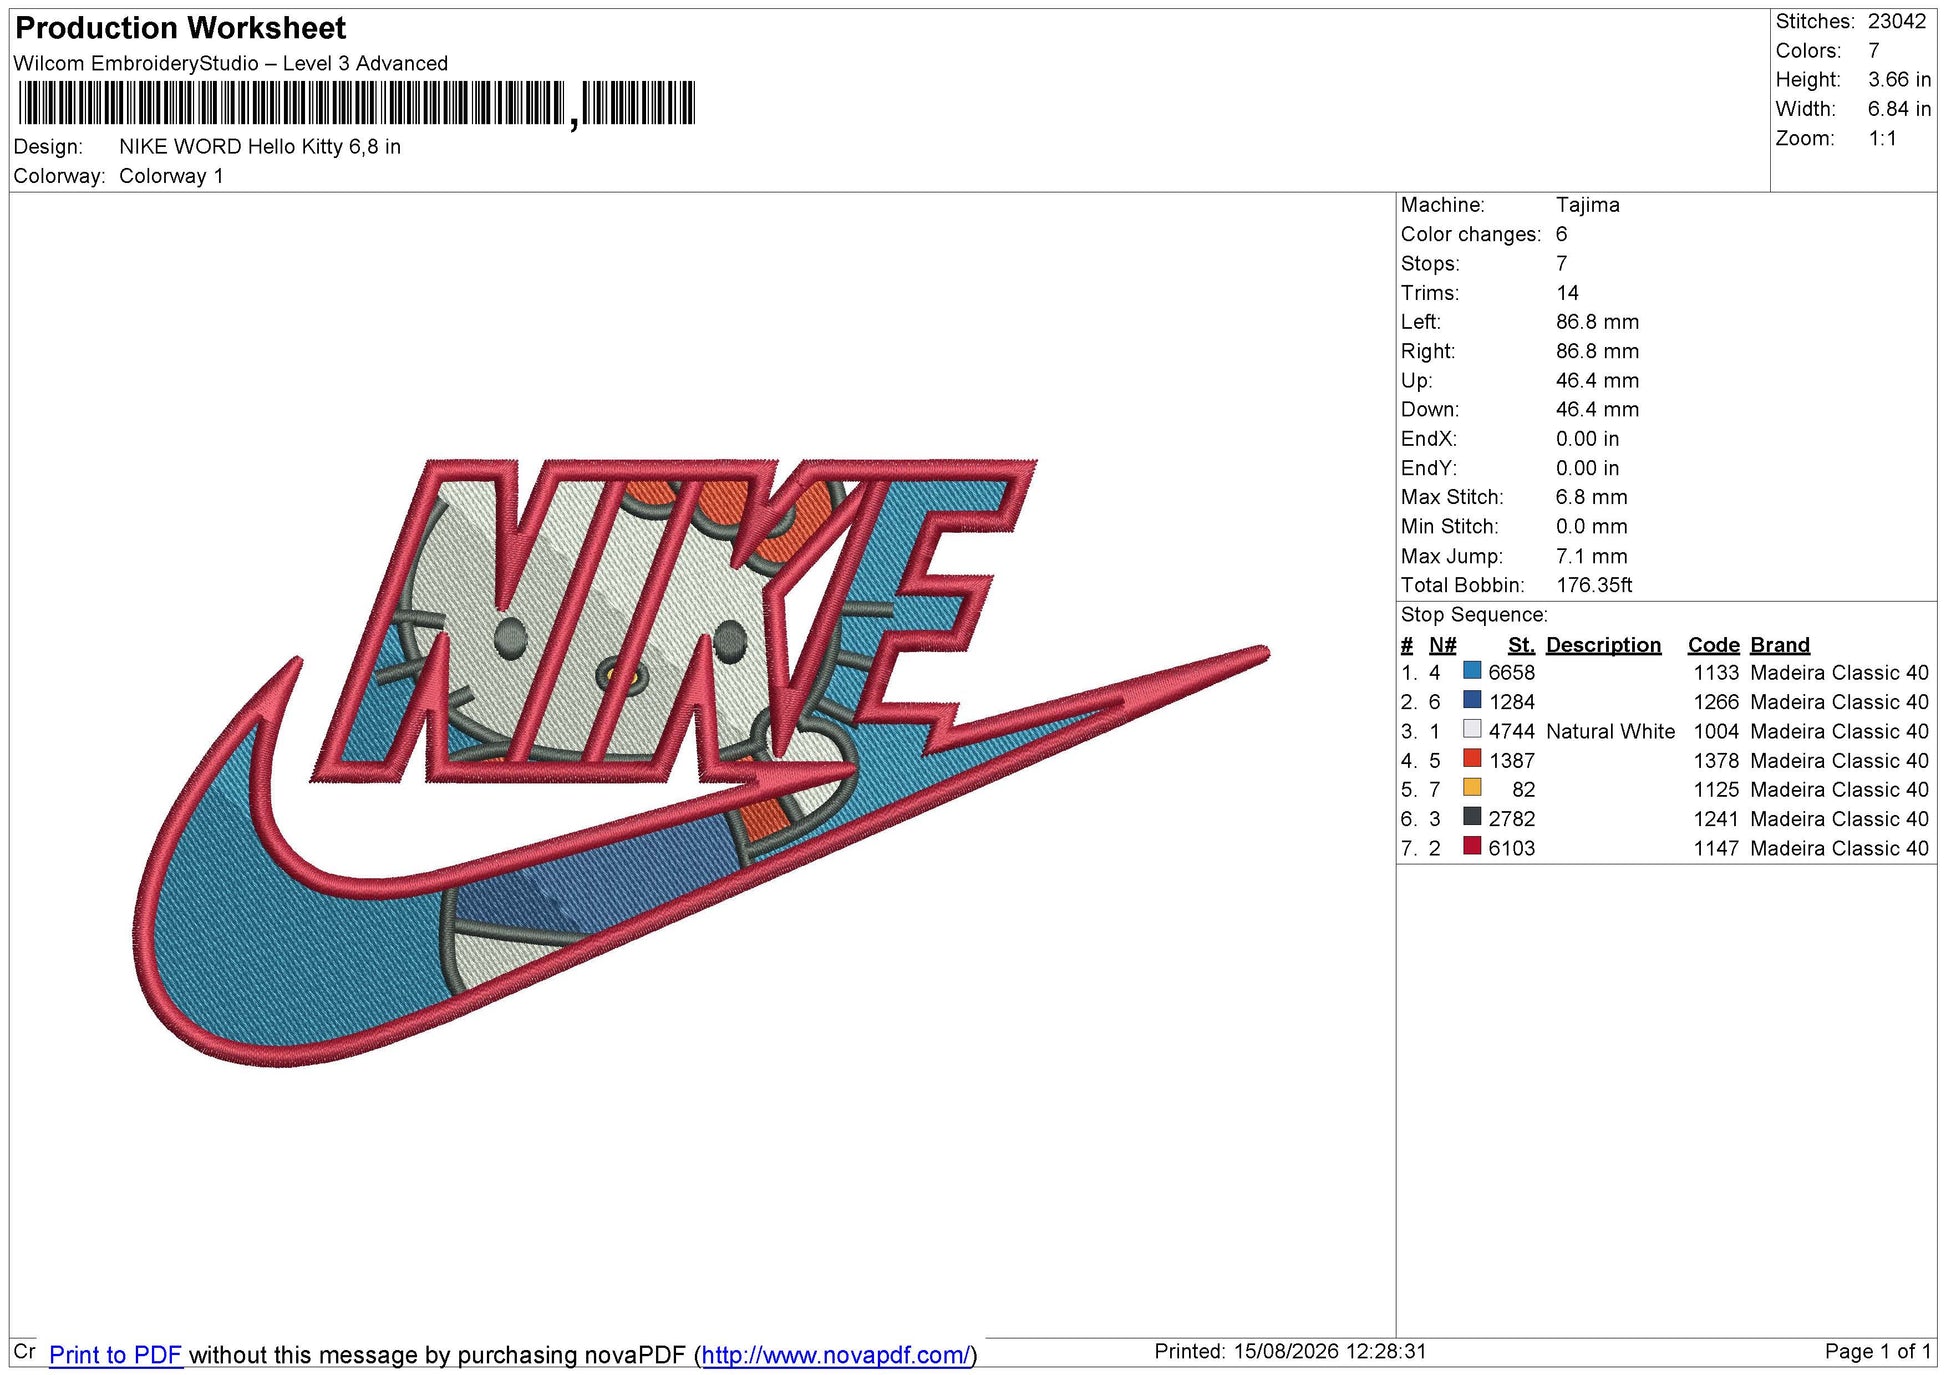Click the Brand column header
Viewport: 1946px width, 1375px height.
[x=1780, y=645]
